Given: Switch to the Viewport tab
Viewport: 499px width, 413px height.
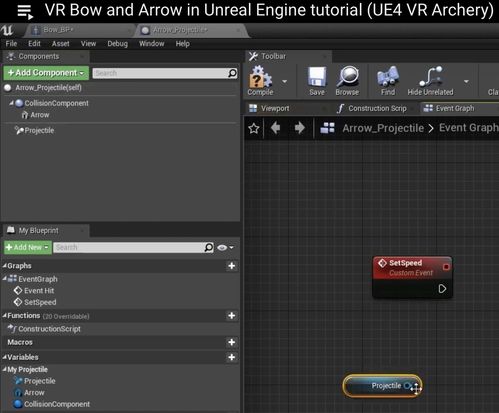Looking at the screenshot, I should 287,108.
